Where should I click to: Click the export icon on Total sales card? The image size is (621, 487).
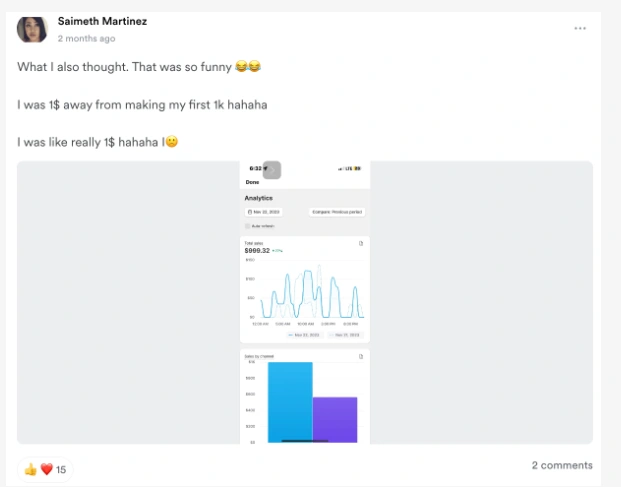(361, 243)
